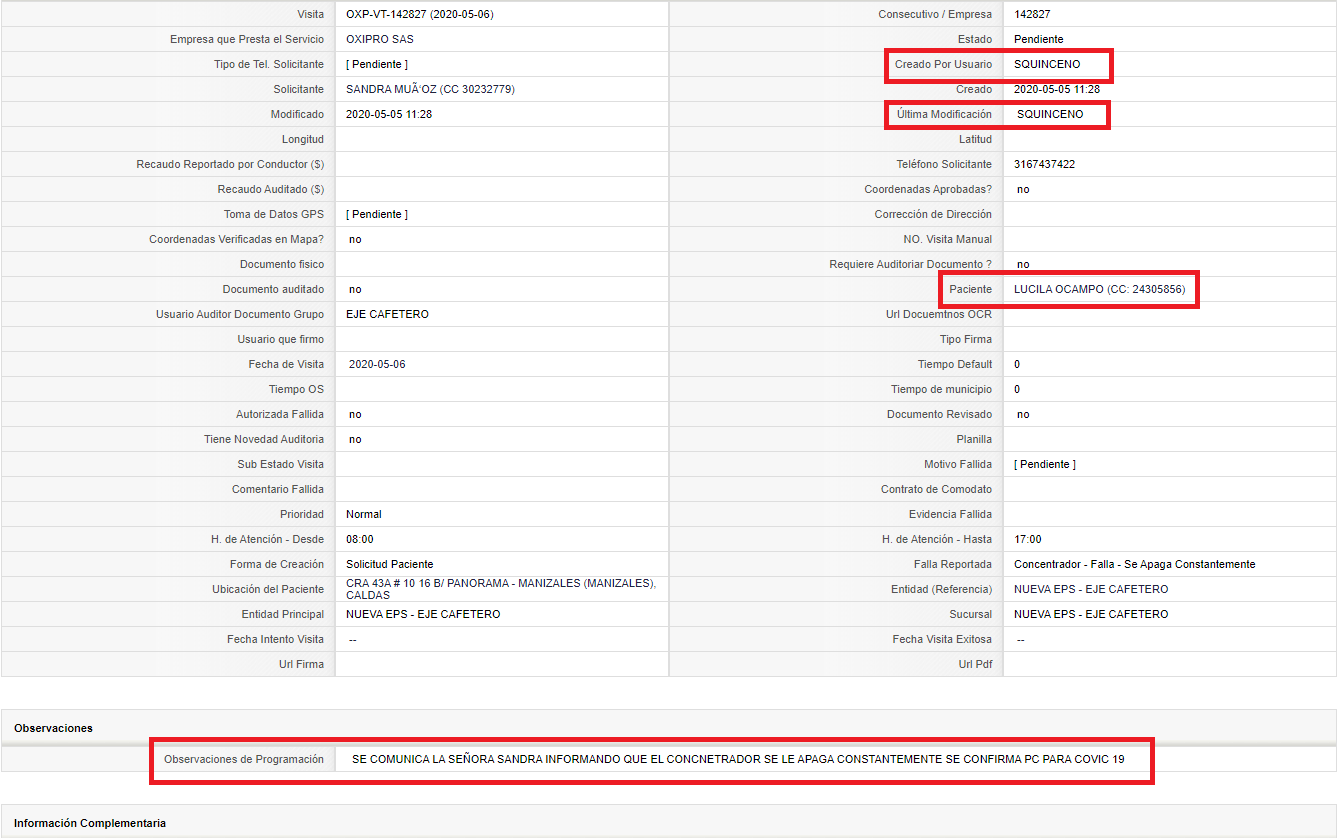Click [ Pendiente ] beside Toma de Datos GPS
Screen dimensions: 1343x838
tap(377, 214)
